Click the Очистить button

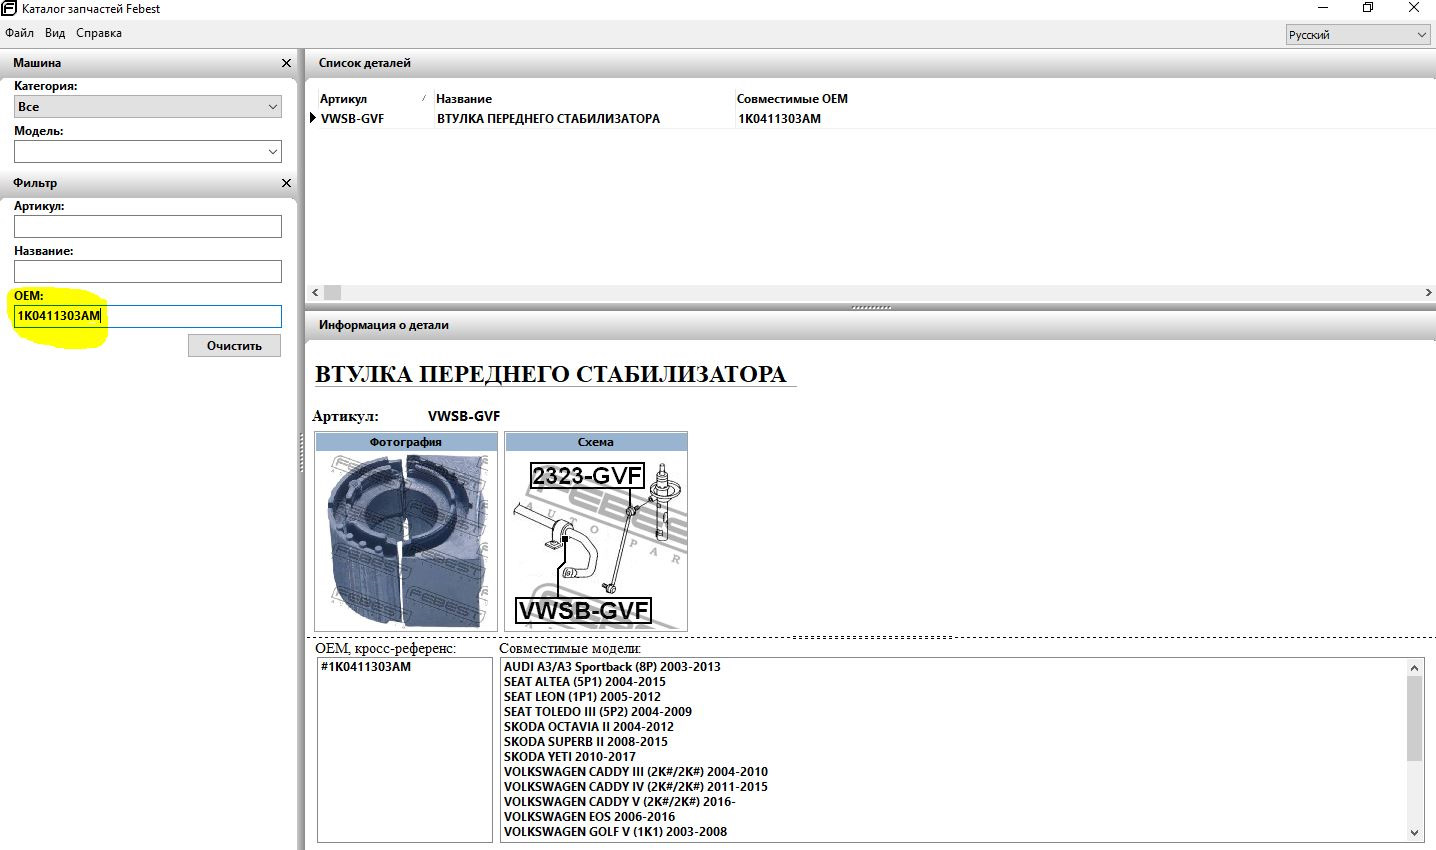(234, 345)
